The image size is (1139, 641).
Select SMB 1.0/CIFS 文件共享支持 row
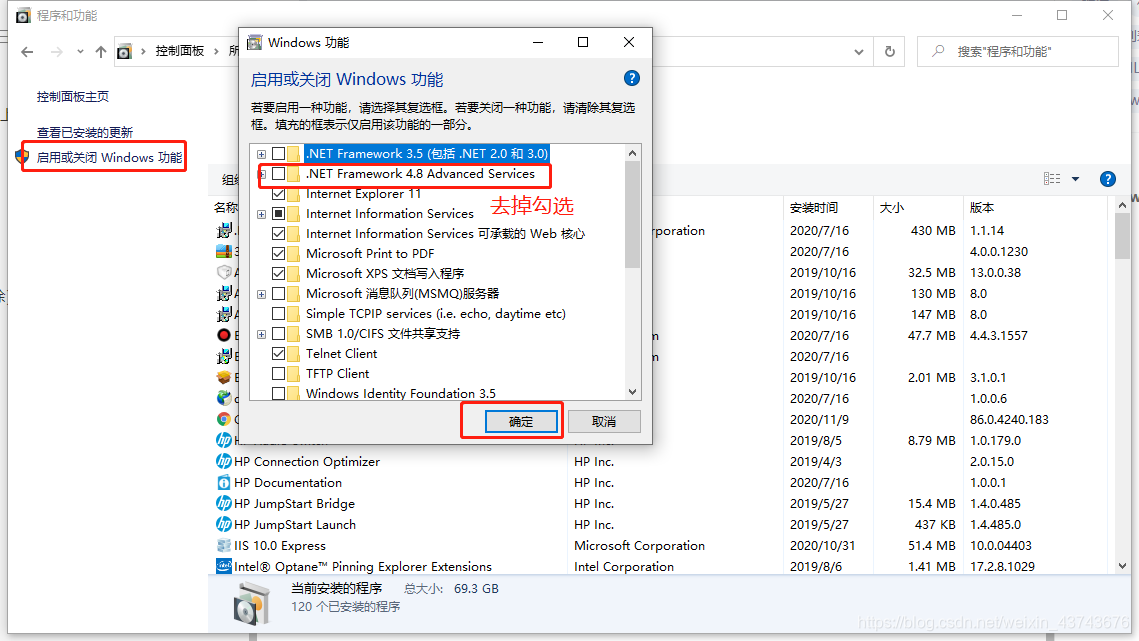pos(383,334)
